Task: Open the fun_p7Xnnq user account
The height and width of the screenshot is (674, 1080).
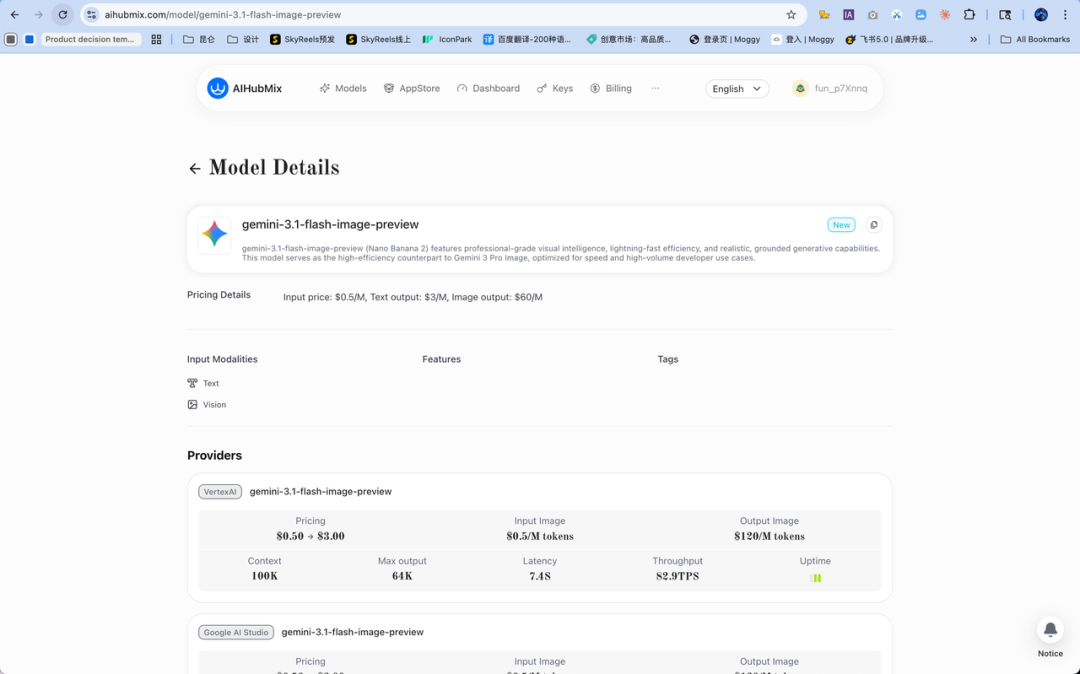Action: 831,88
